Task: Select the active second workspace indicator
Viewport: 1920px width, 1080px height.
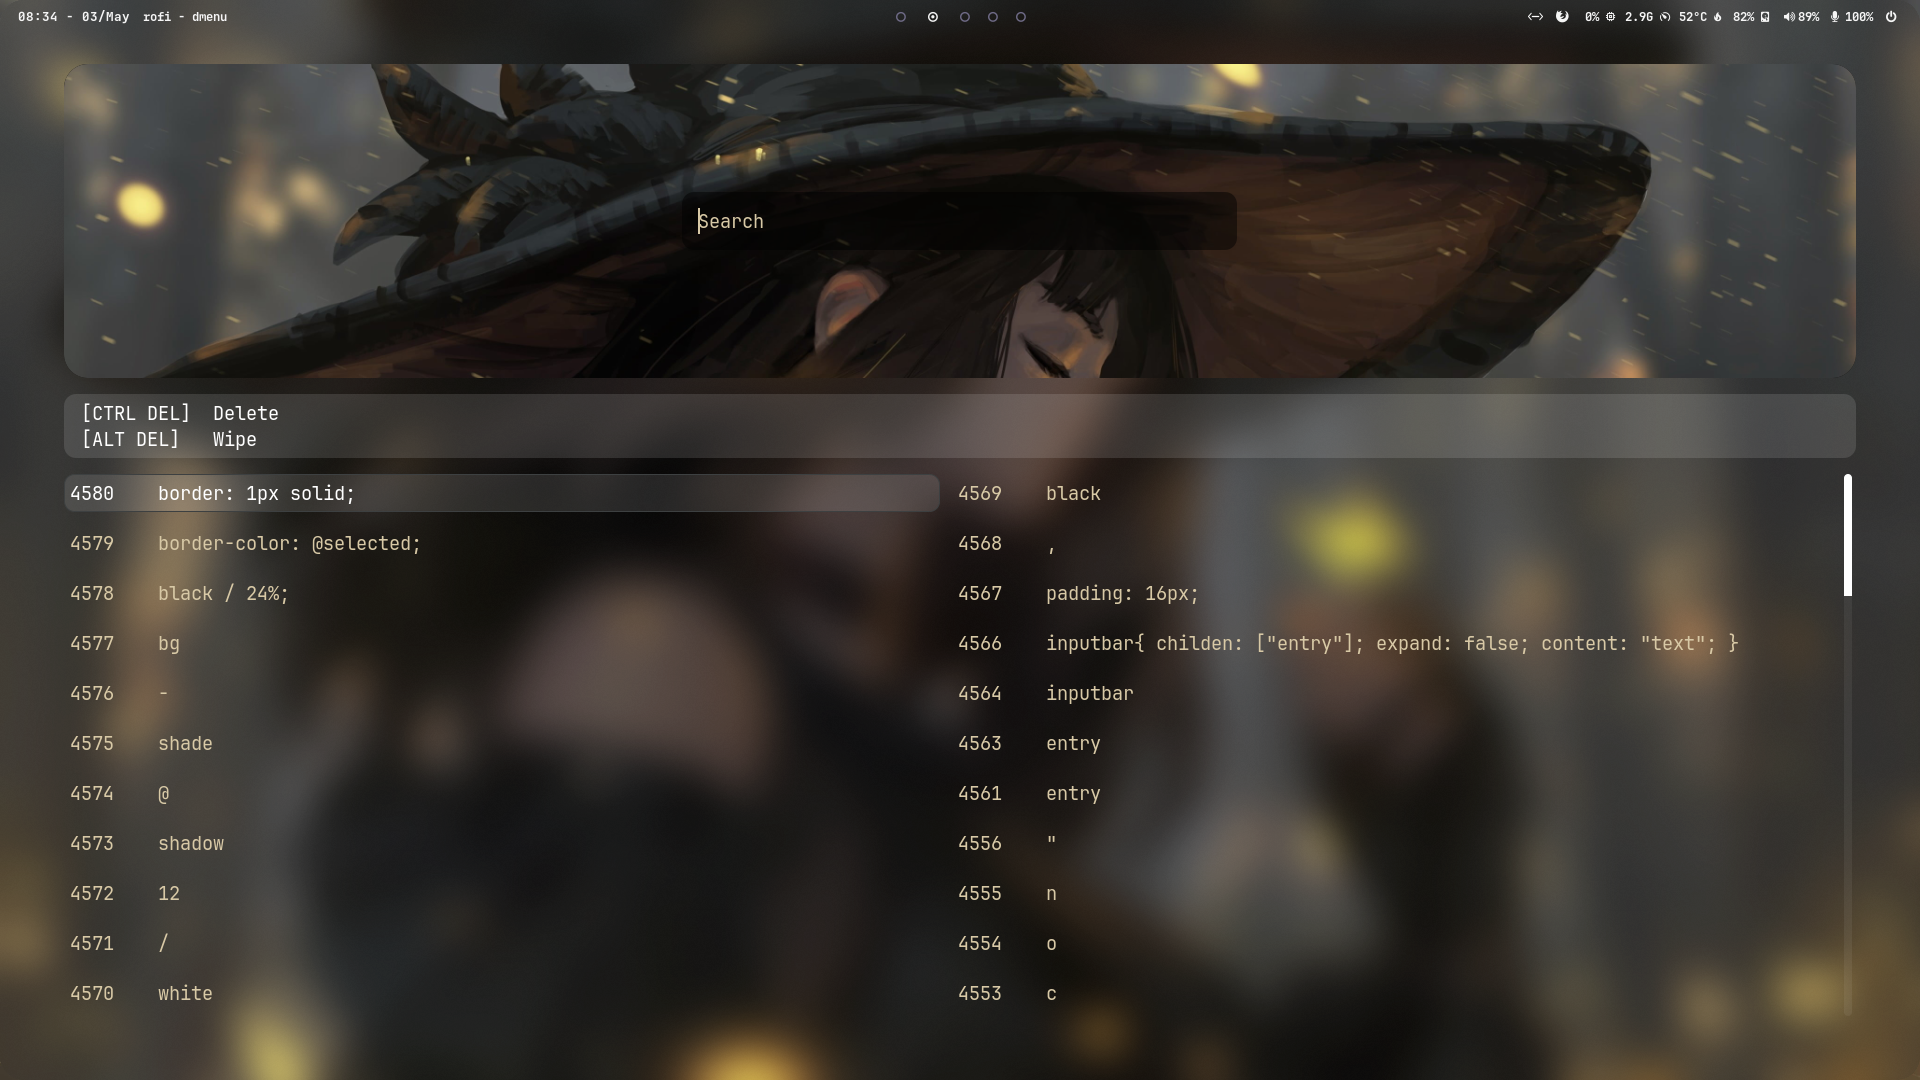Action: pos(933,17)
